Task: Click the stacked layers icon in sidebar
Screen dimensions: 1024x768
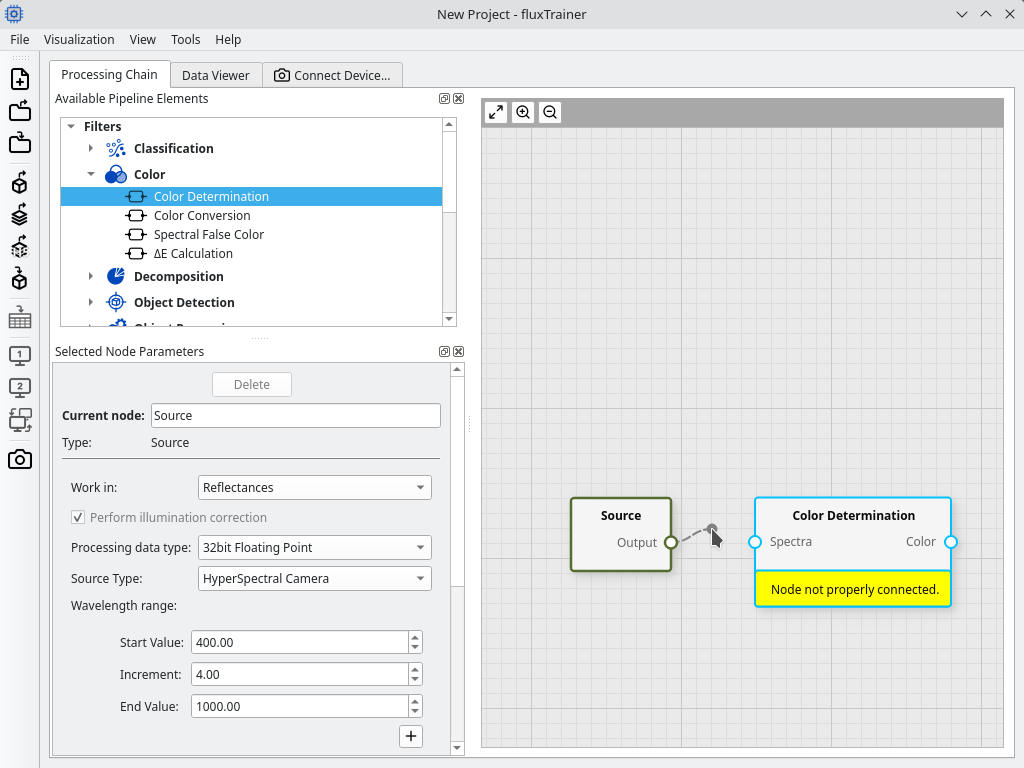Action: click(x=20, y=215)
